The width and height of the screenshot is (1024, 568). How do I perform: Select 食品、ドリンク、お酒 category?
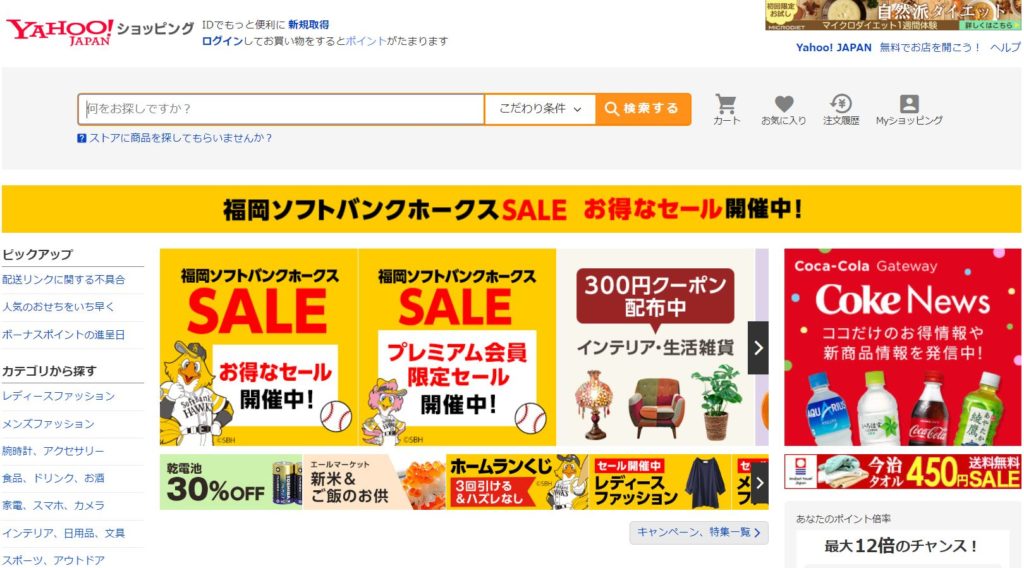54,479
